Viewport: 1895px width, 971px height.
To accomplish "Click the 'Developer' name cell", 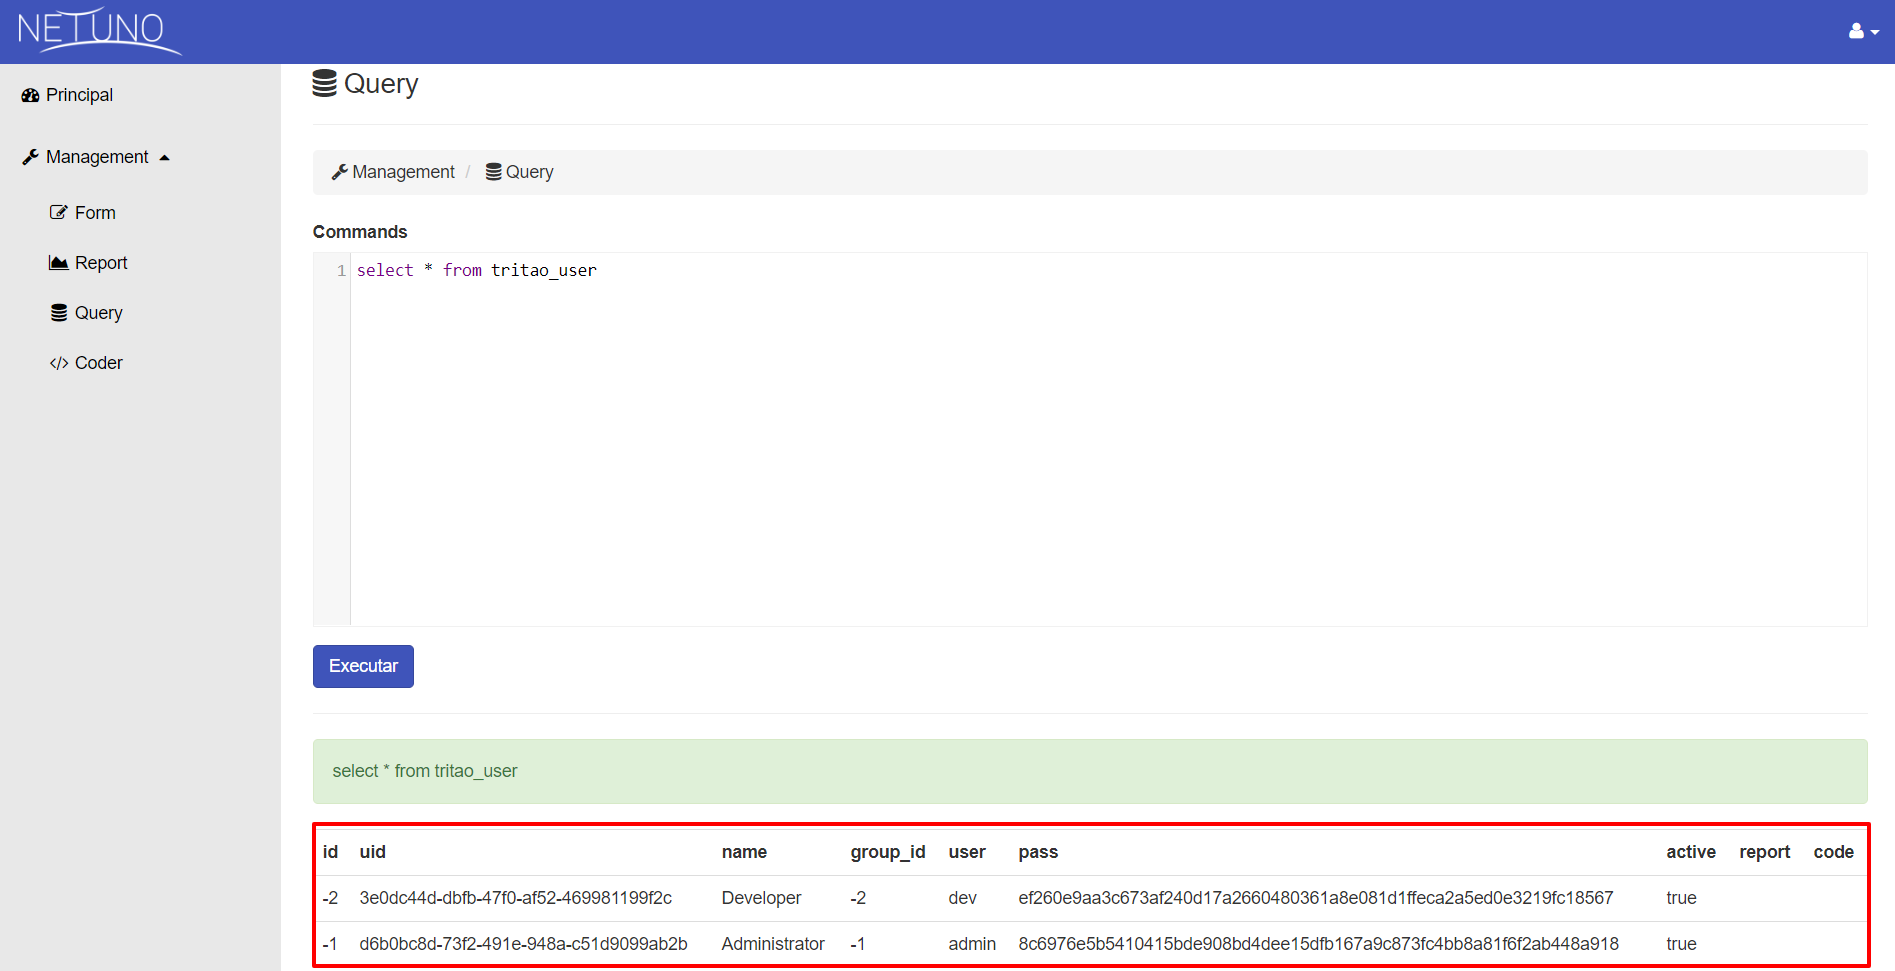I will [x=762, y=898].
